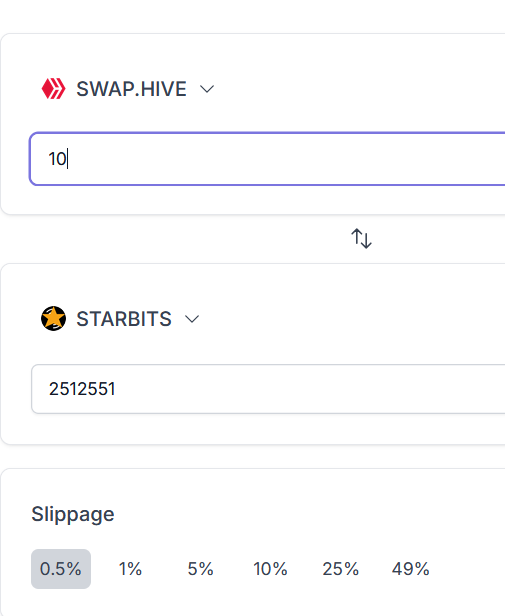This screenshot has height=616, width=505.
Task: Choose 10% slippage tolerance
Action: [x=270, y=569]
